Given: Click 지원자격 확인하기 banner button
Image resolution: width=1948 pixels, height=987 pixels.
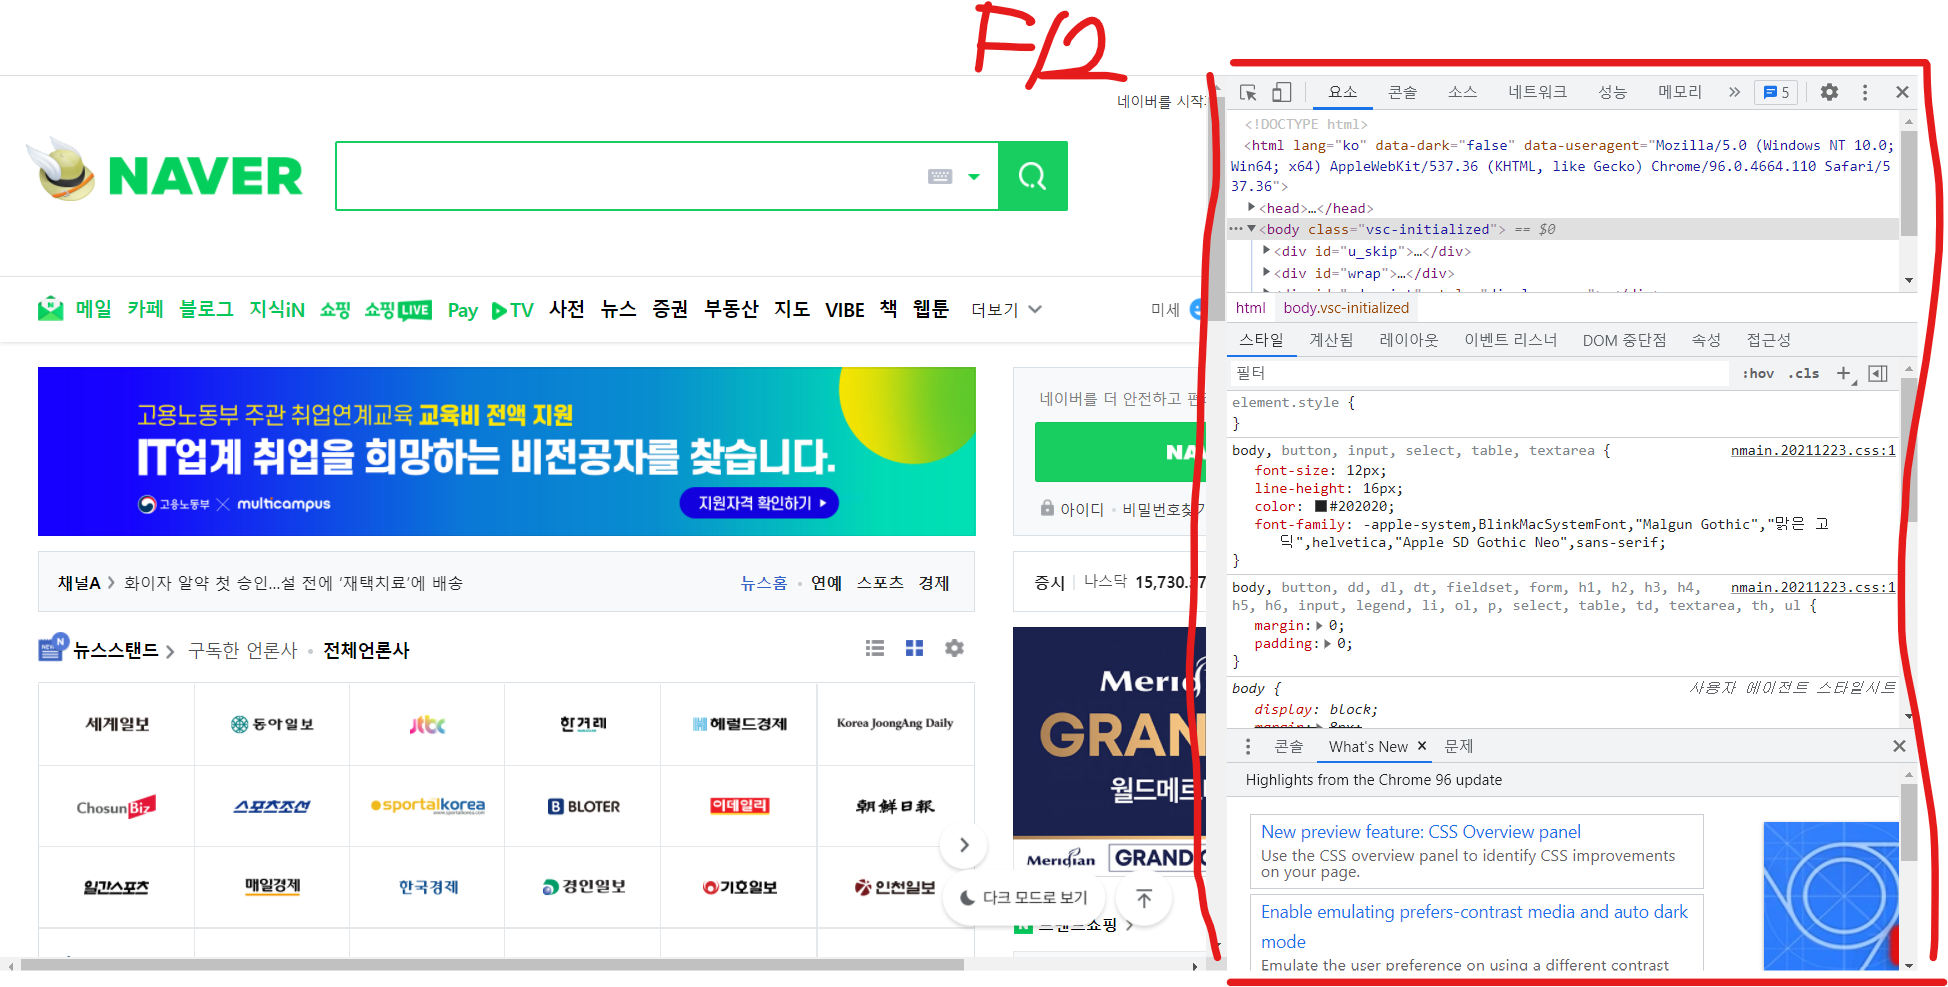Looking at the screenshot, I should click(x=759, y=503).
